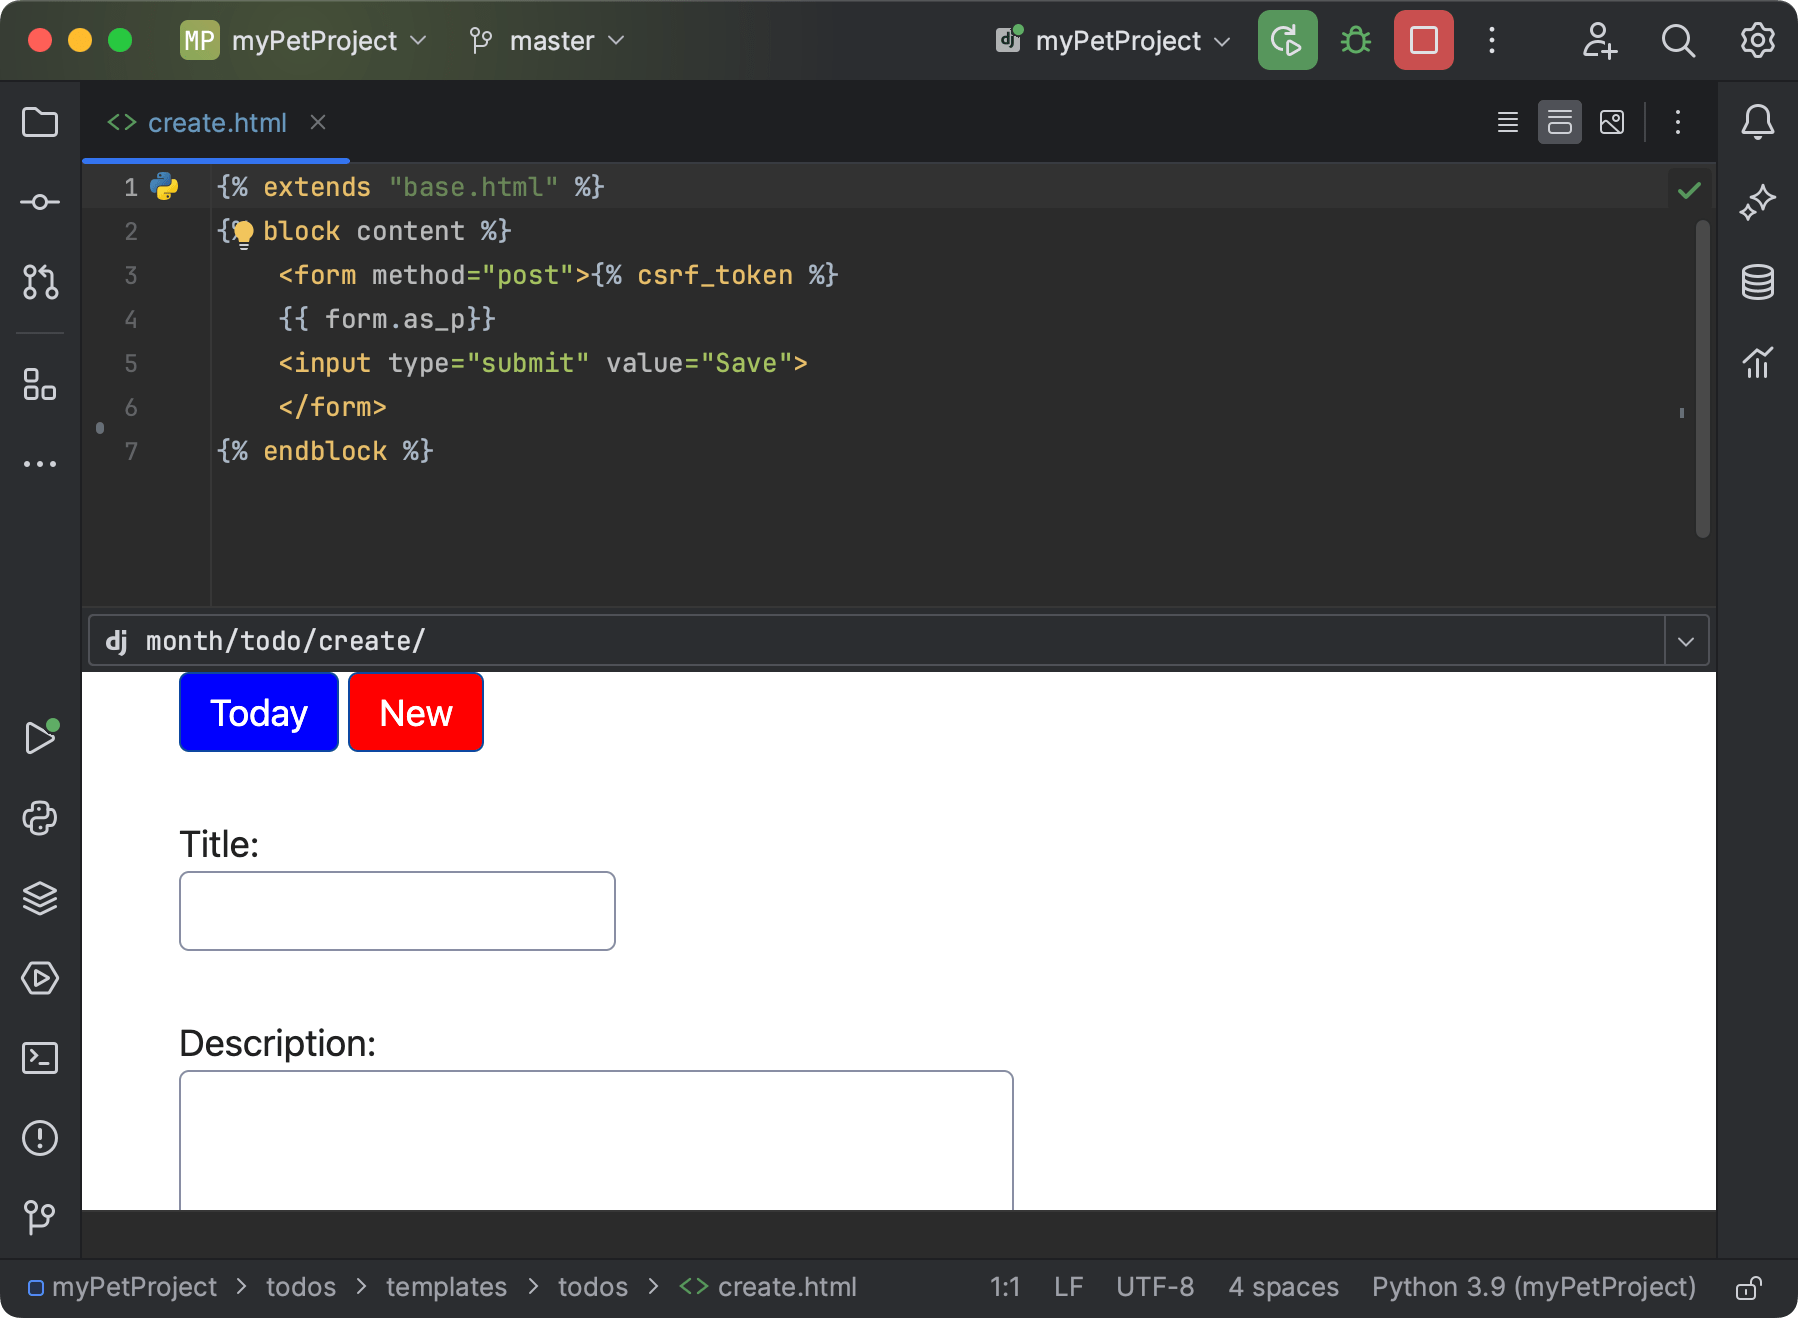Screen dimensions: 1798x1318
Task: Click the blue Today button in the preview
Action: click(x=258, y=712)
